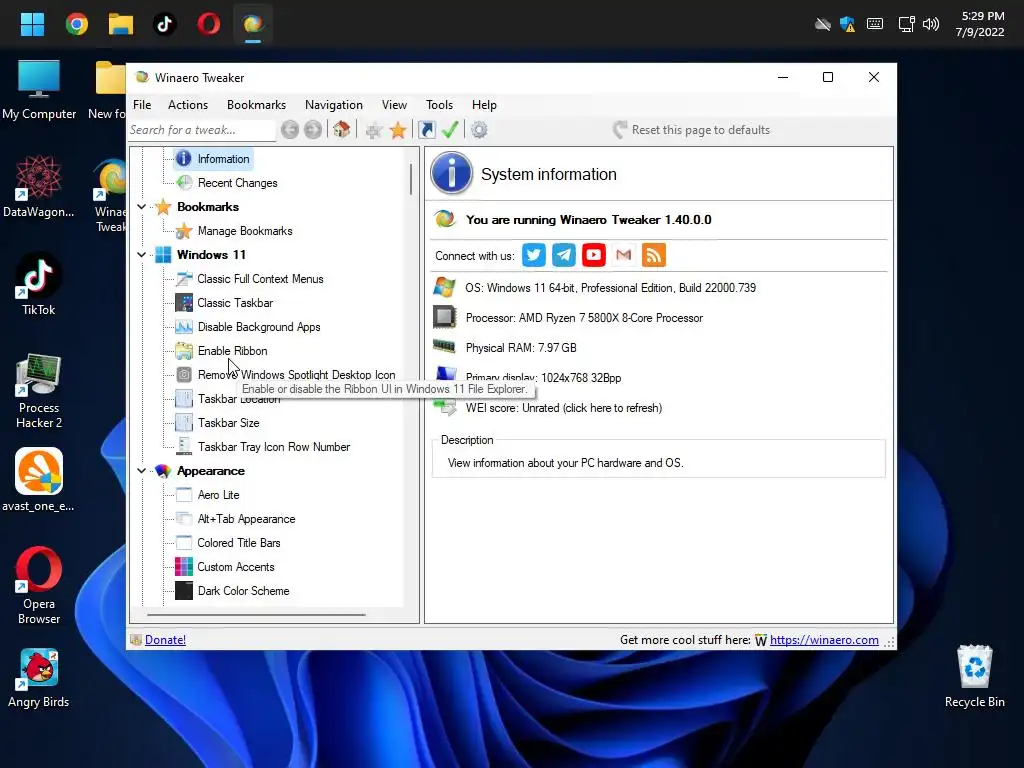The width and height of the screenshot is (1024, 768).
Task: Click the Donate! link
Action: click(165, 640)
